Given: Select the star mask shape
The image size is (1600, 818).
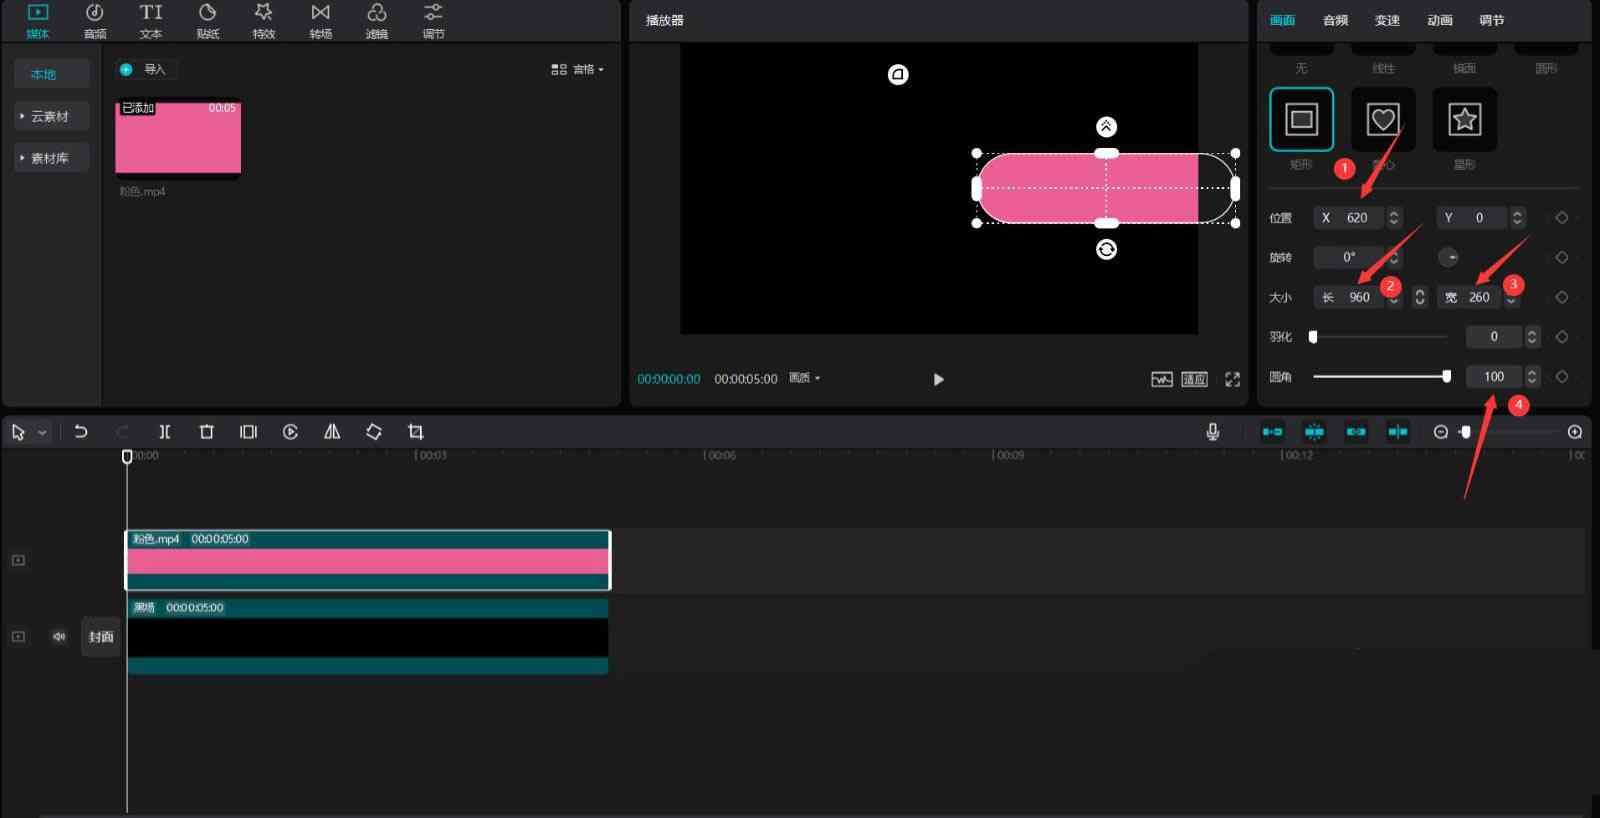Looking at the screenshot, I should 1465,119.
